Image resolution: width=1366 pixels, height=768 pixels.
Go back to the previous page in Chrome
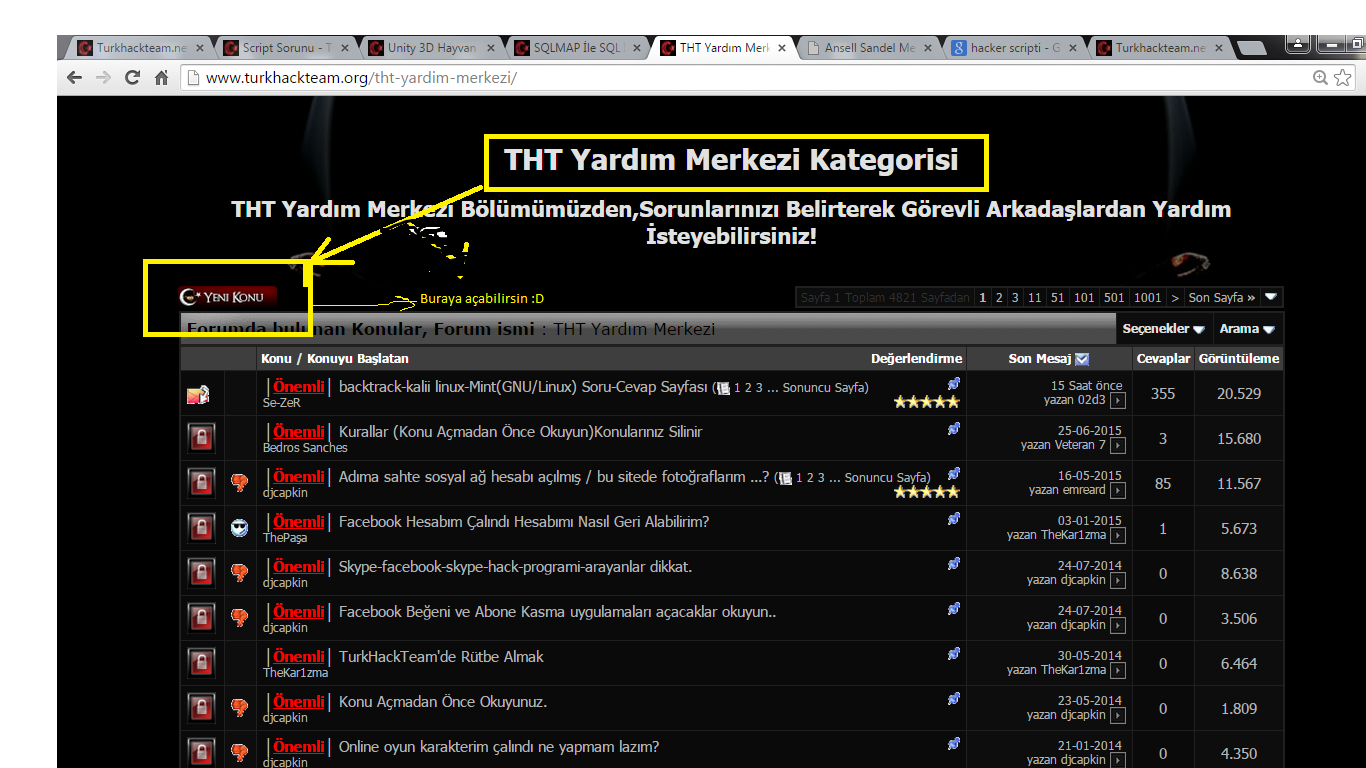tap(75, 78)
